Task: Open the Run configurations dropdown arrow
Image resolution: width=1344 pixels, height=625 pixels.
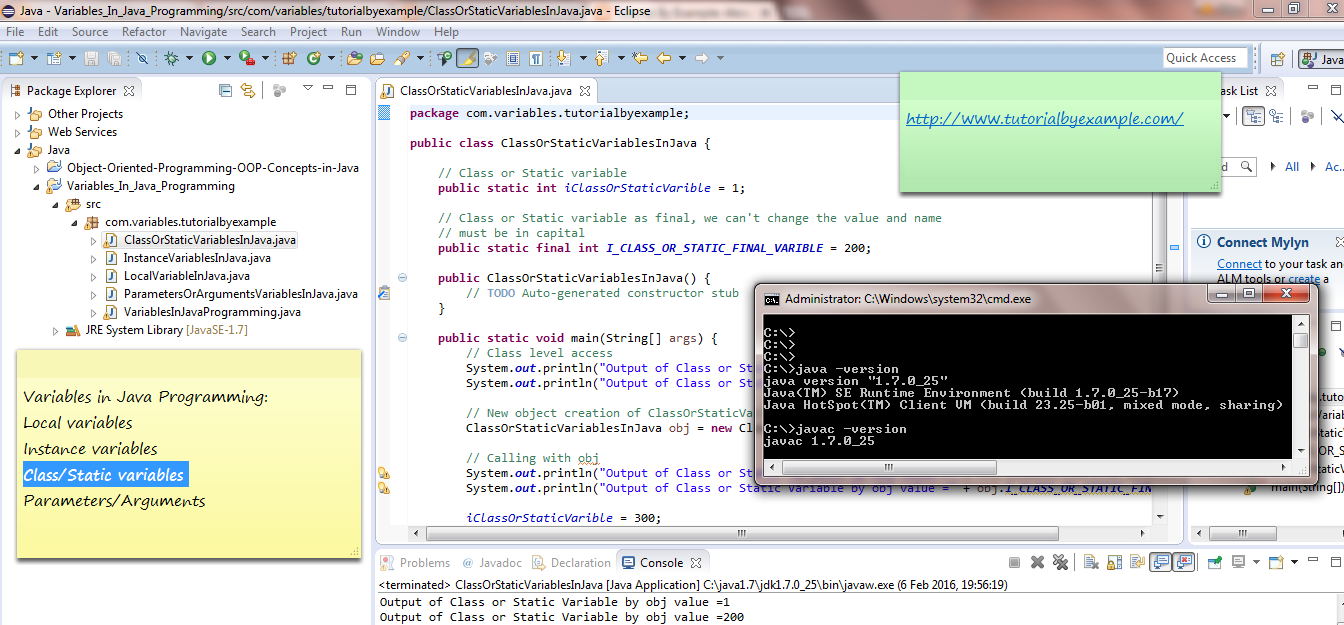Action: [227, 58]
